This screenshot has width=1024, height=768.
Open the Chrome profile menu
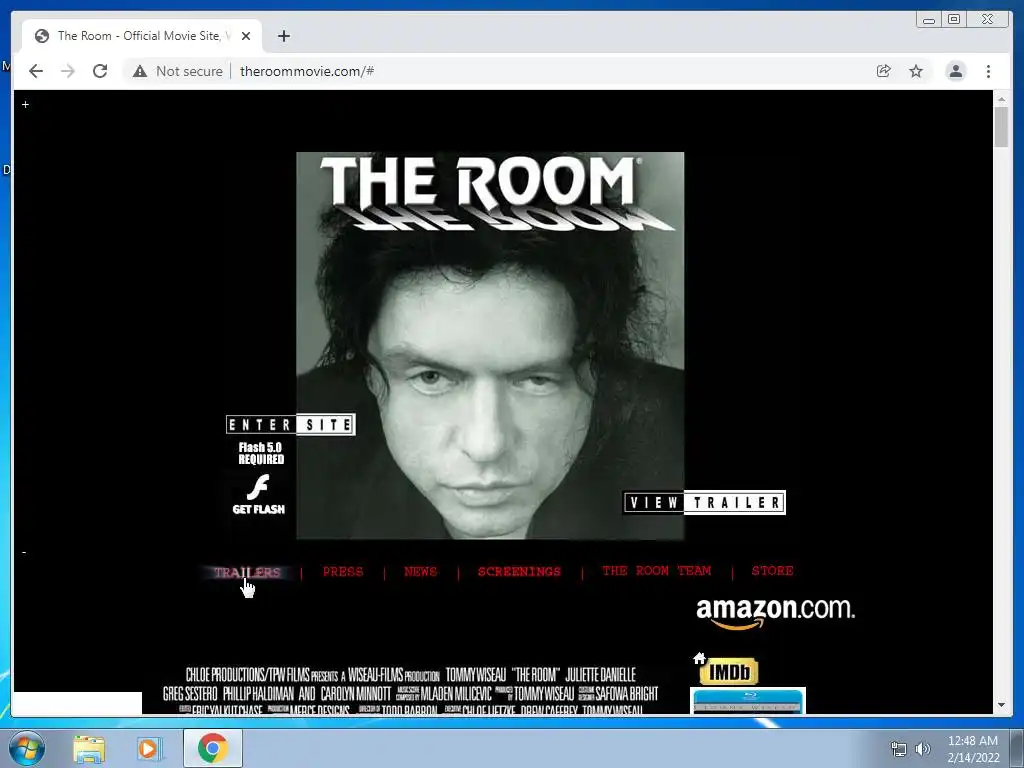(x=955, y=71)
